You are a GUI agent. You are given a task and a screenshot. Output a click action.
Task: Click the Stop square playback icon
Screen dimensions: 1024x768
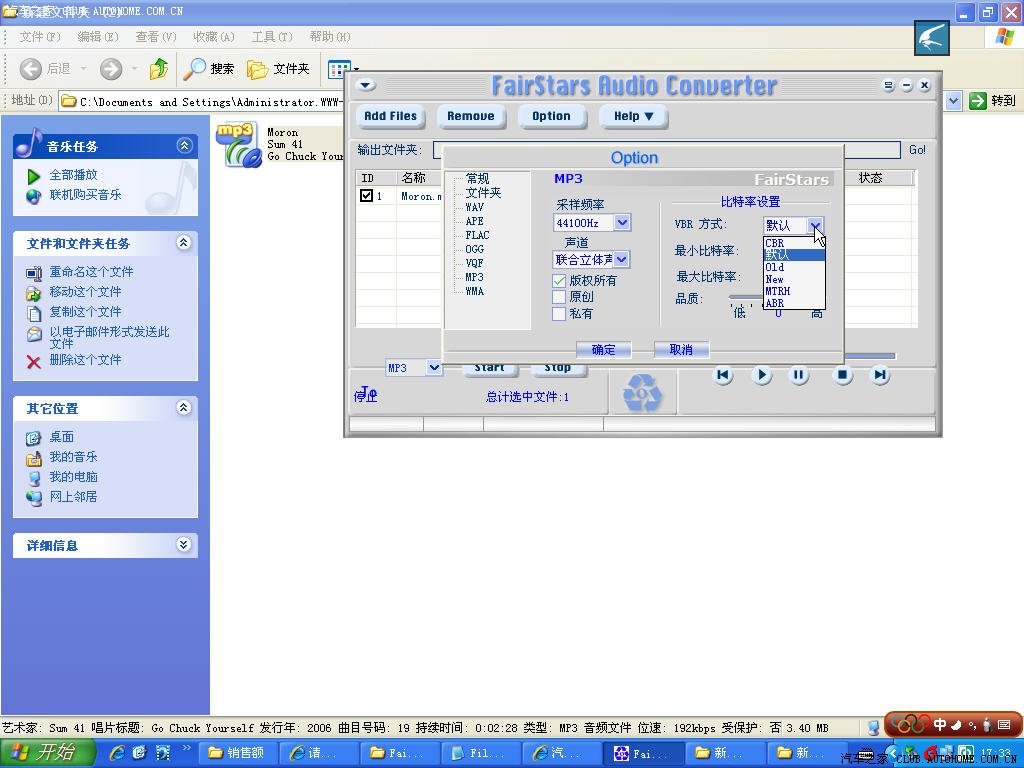(x=843, y=375)
